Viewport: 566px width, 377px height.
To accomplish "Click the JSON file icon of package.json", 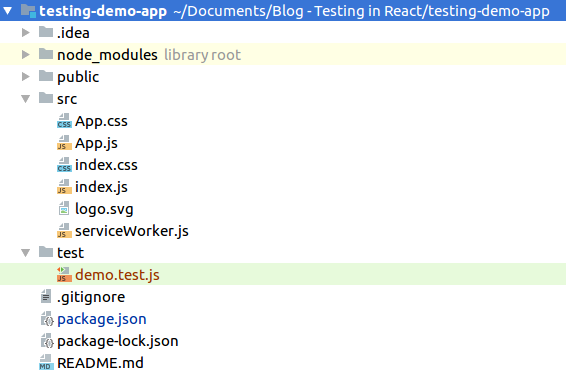I will 47,319.
